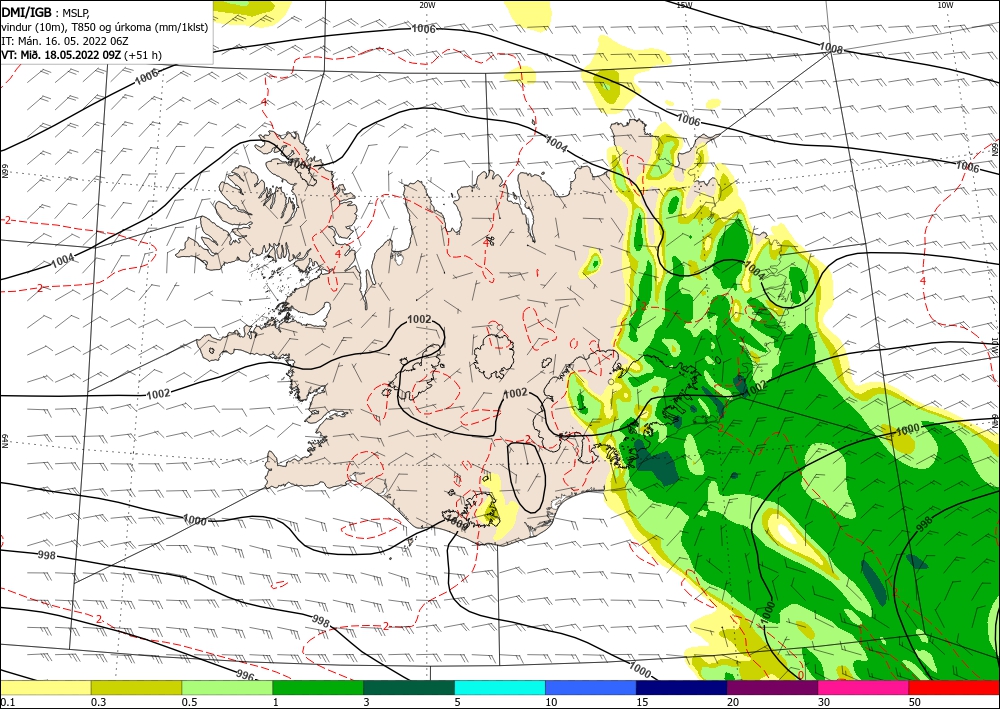Click the '15W' longitude label
The width and height of the screenshot is (1000, 709).
coord(684,5)
